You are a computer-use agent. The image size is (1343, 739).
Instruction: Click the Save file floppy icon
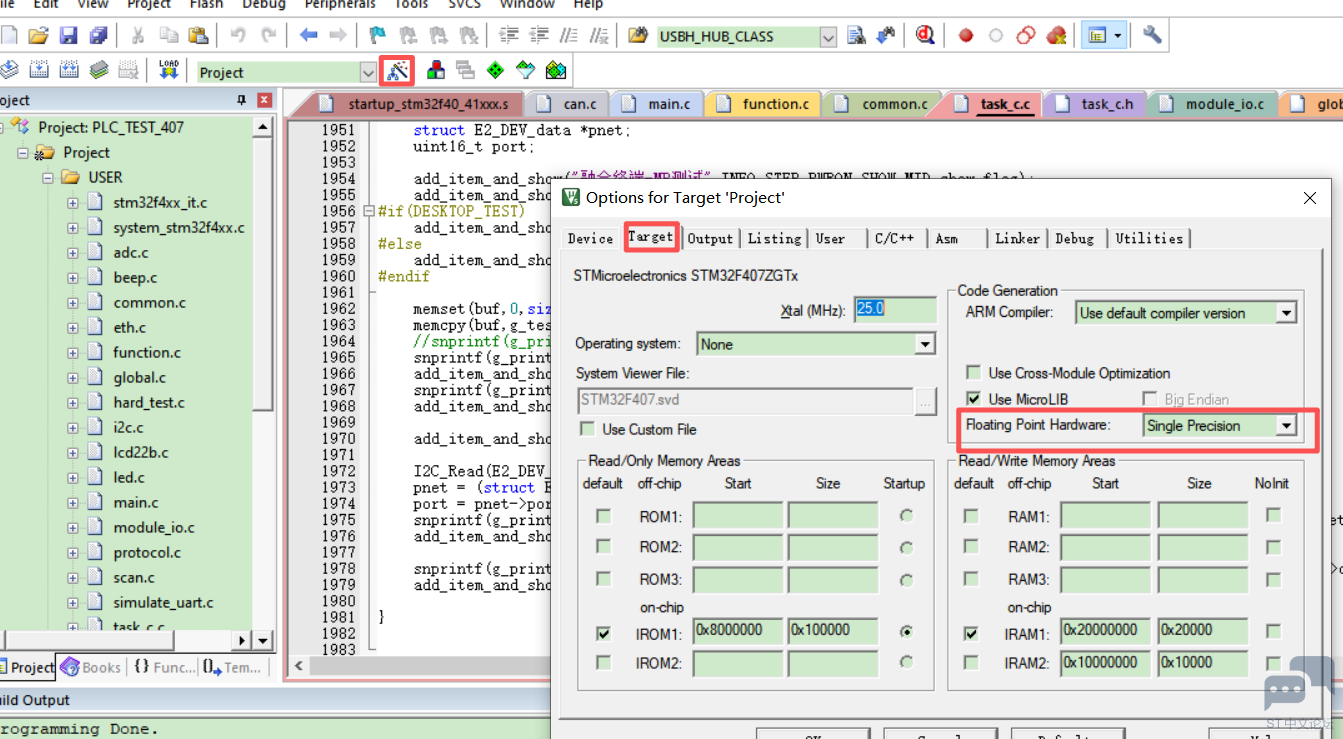68,36
